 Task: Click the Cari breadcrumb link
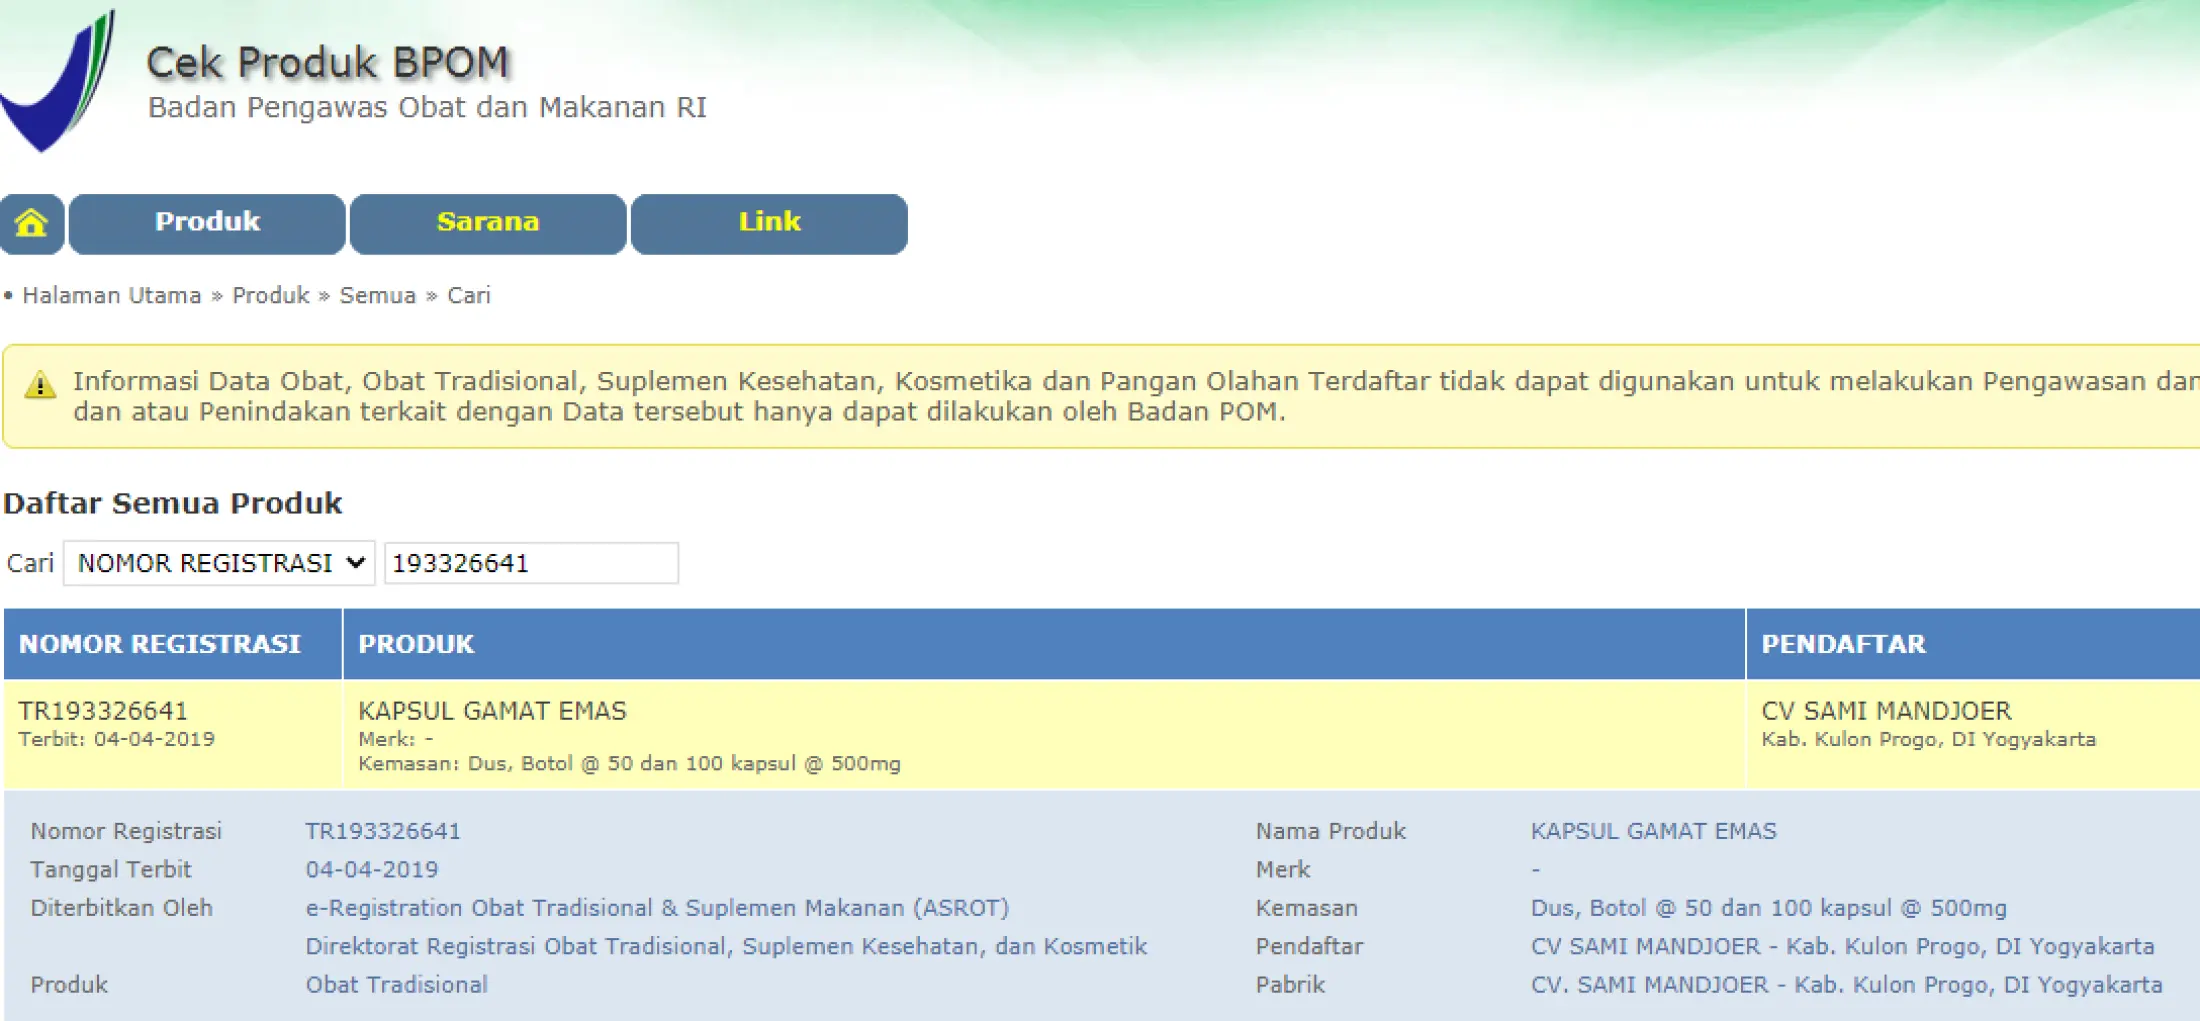(x=468, y=296)
